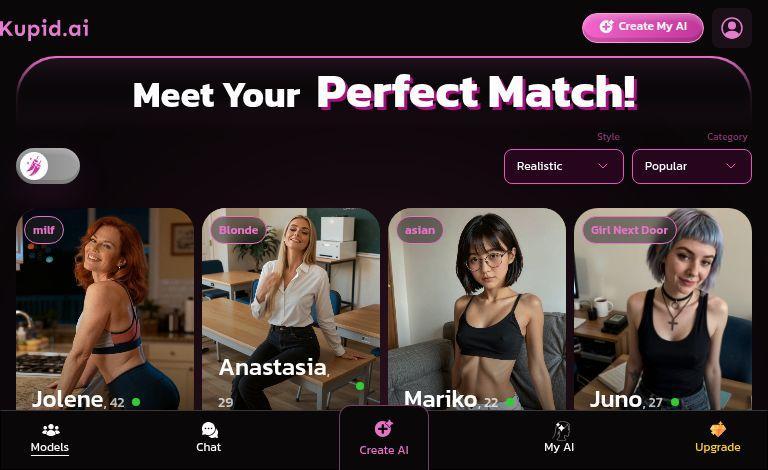Expand the Style Realistic dropdown
Image resolution: width=768 pixels, height=470 pixels.
564,166
